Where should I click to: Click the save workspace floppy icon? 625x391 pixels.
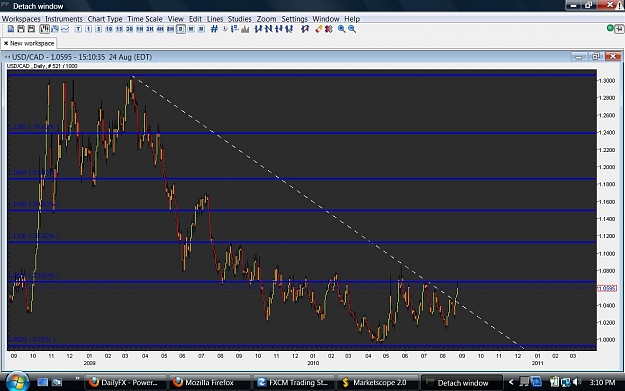click(x=31, y=29)
